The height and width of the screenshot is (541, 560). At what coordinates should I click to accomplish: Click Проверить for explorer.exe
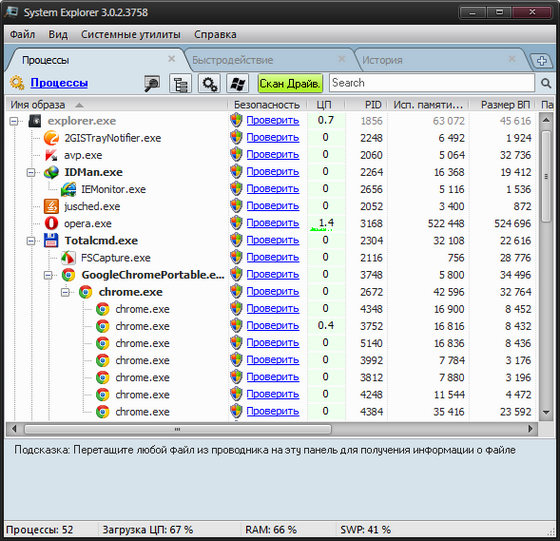coord(273,120)
